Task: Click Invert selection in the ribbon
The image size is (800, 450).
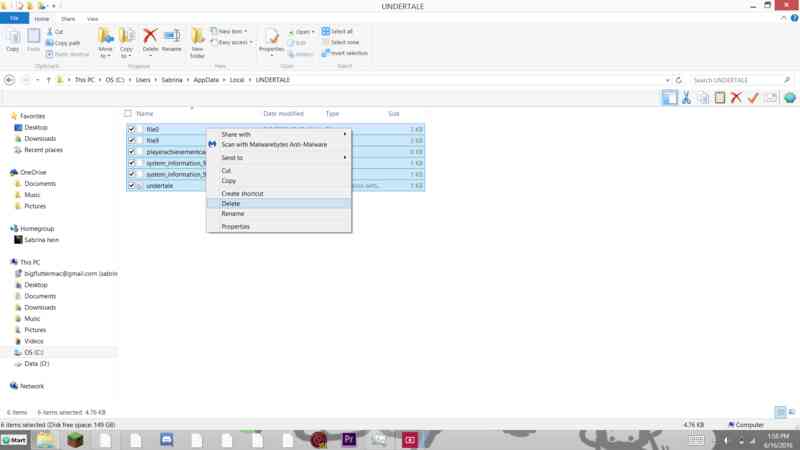Action: (345, 53)
